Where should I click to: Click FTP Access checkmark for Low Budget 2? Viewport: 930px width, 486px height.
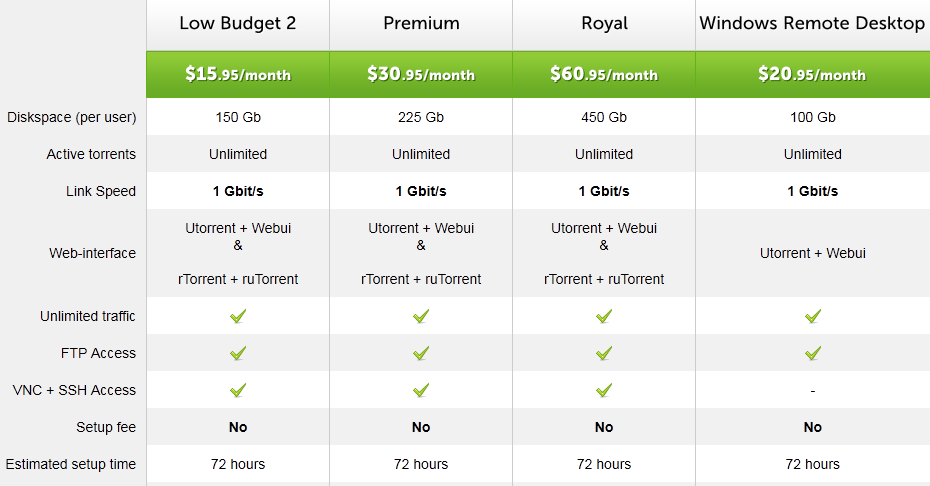click(238, 353)
